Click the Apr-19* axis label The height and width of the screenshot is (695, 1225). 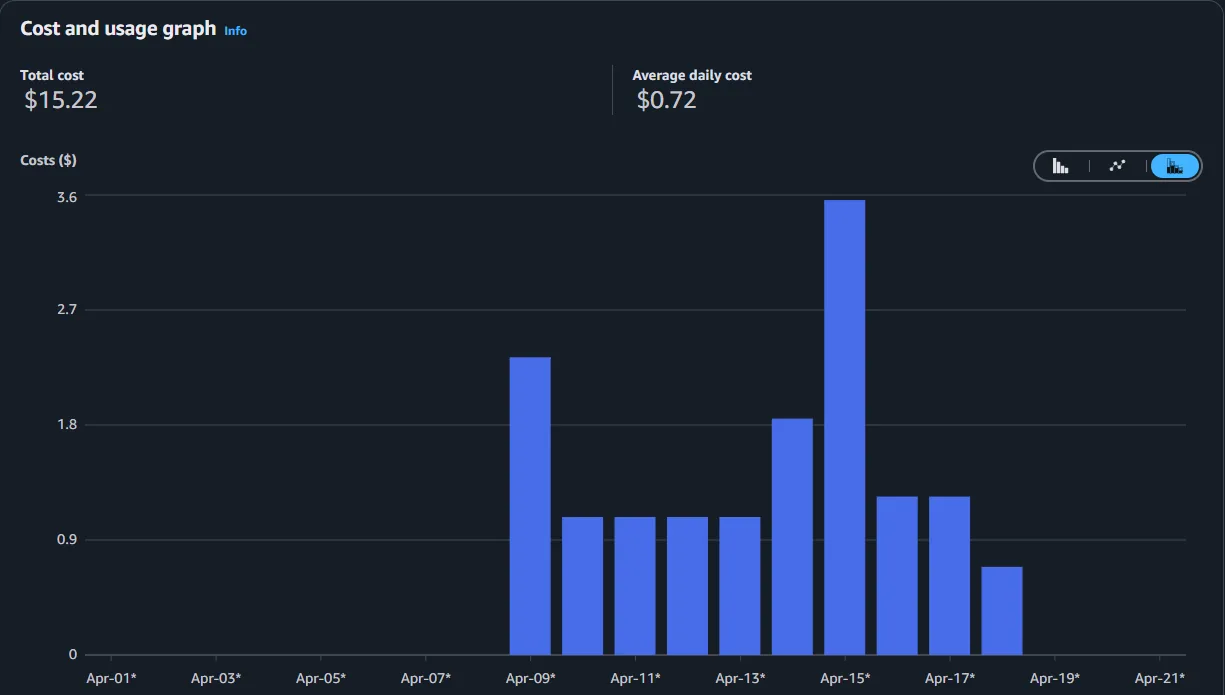(x=1054, y=678)
